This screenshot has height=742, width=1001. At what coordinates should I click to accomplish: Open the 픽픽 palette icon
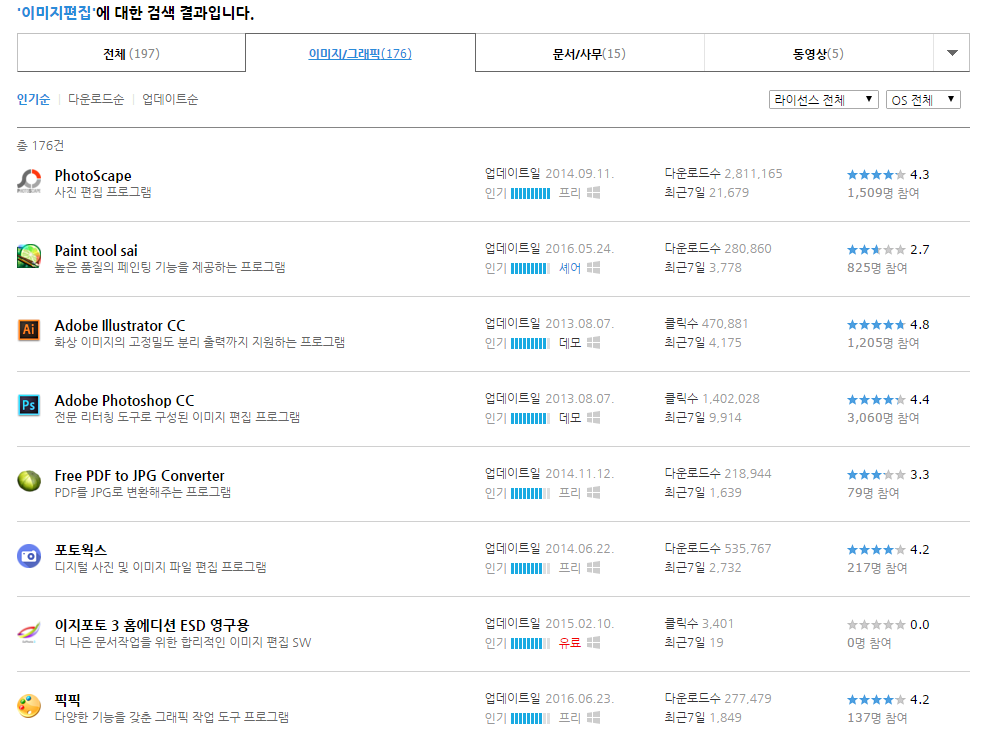tap(29, 706)
